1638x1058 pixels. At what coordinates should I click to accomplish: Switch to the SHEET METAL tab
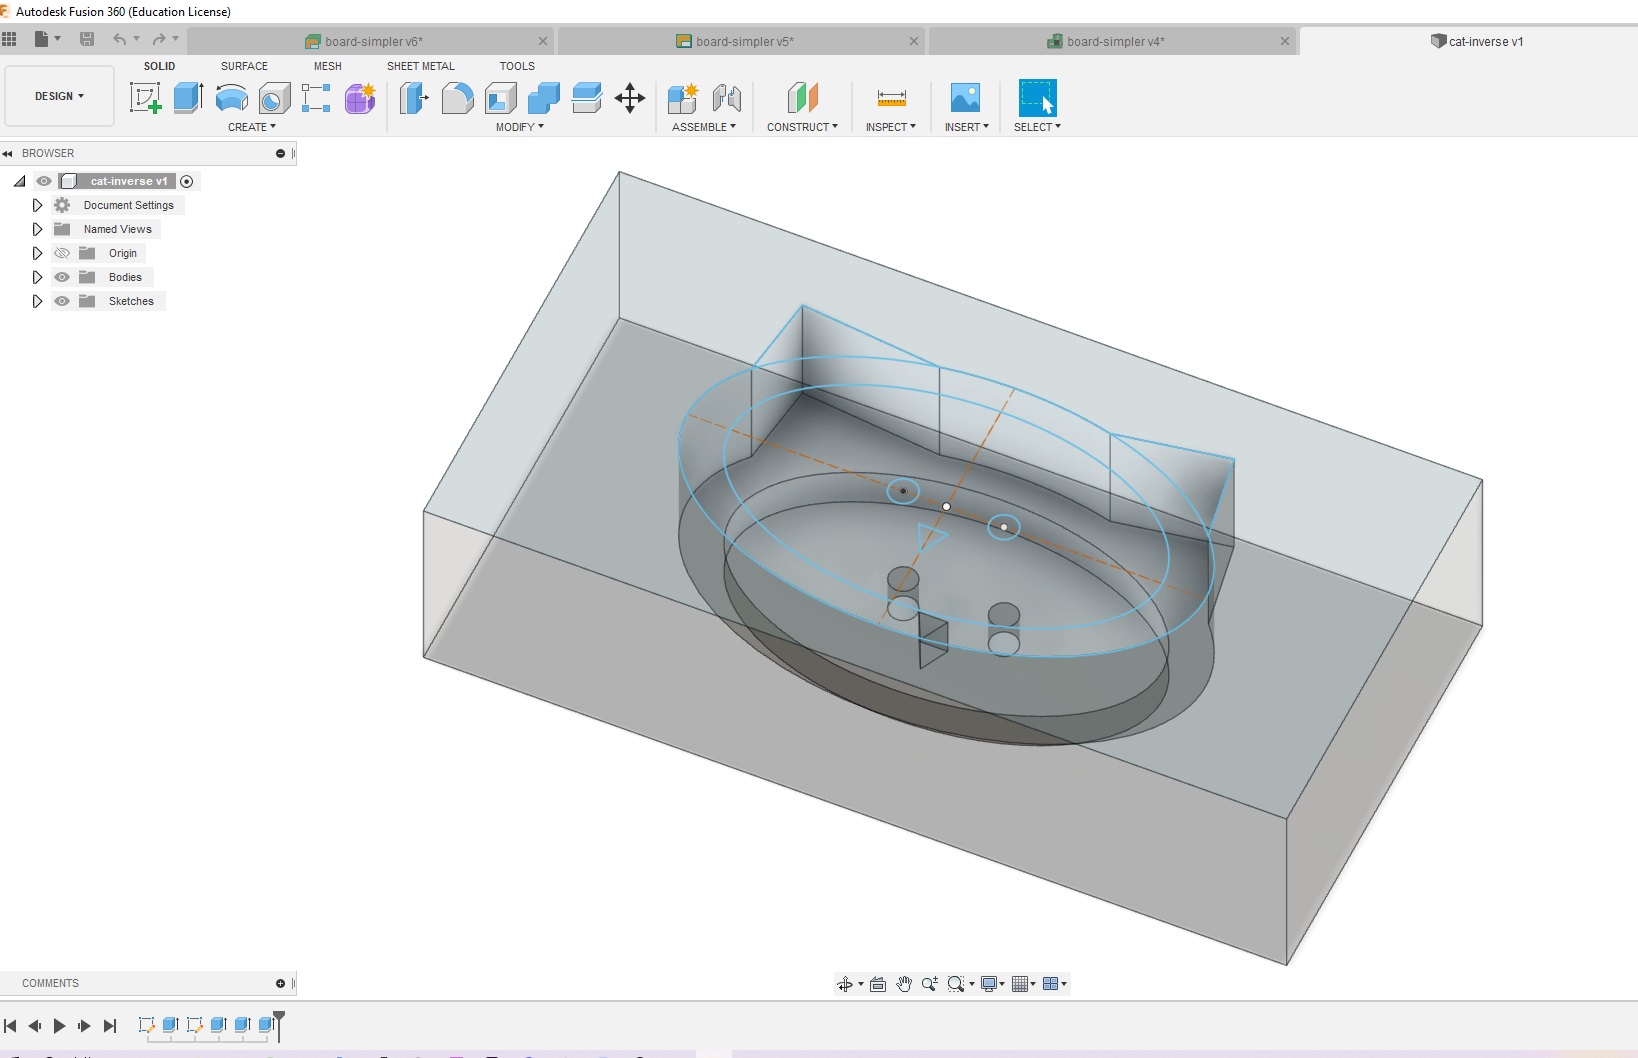421,66
